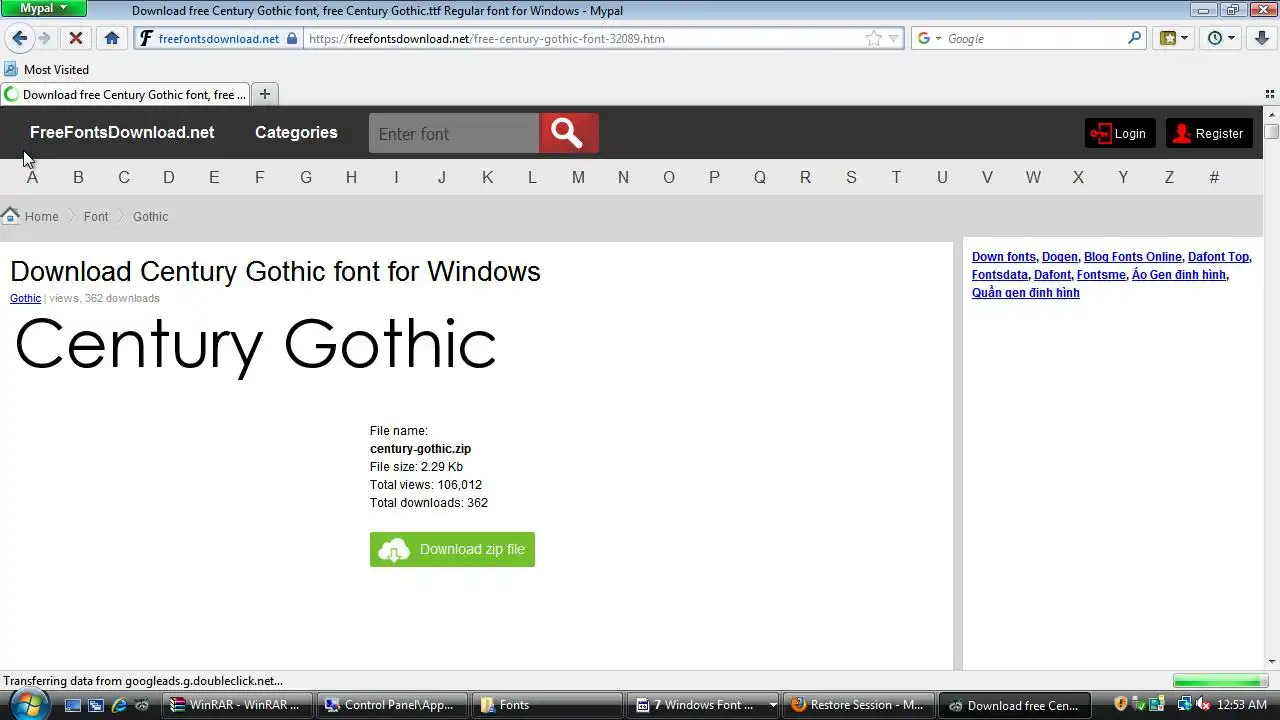
Task: Click the Enter font search field
Action: click(x=454, y=133)
